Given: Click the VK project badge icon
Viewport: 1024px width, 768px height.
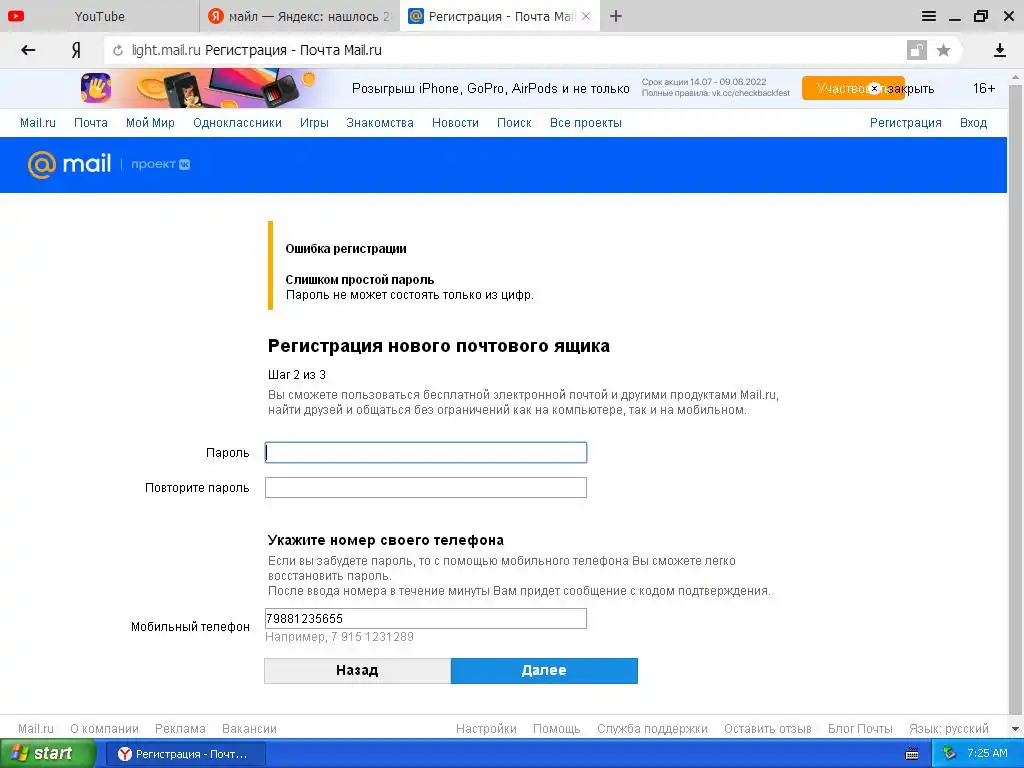Looking at the screenshot, I should click(185, 165).
